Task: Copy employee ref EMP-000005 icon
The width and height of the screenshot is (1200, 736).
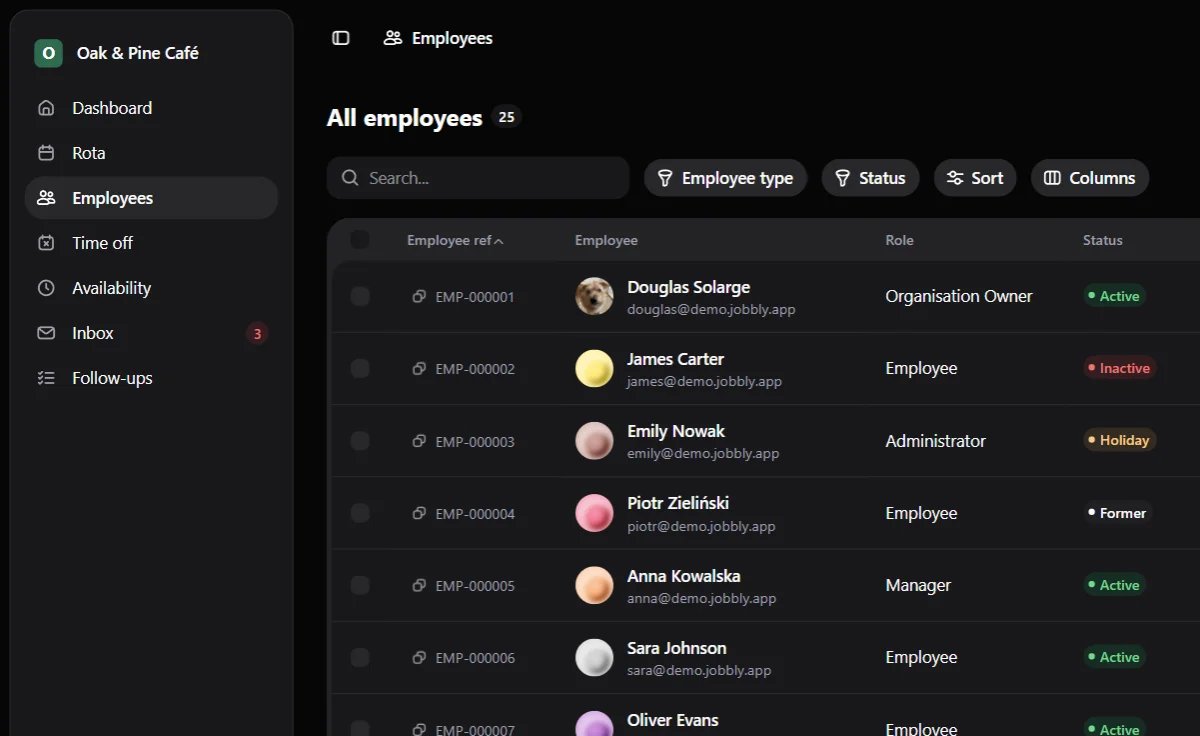Action: (419, 585)
